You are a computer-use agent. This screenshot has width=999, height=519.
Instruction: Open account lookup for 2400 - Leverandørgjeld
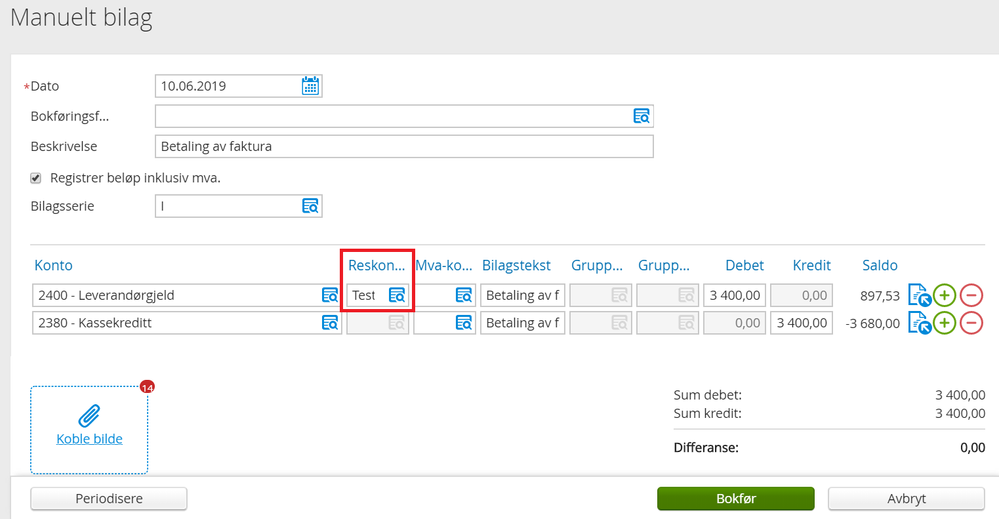[x=330, y=295]
